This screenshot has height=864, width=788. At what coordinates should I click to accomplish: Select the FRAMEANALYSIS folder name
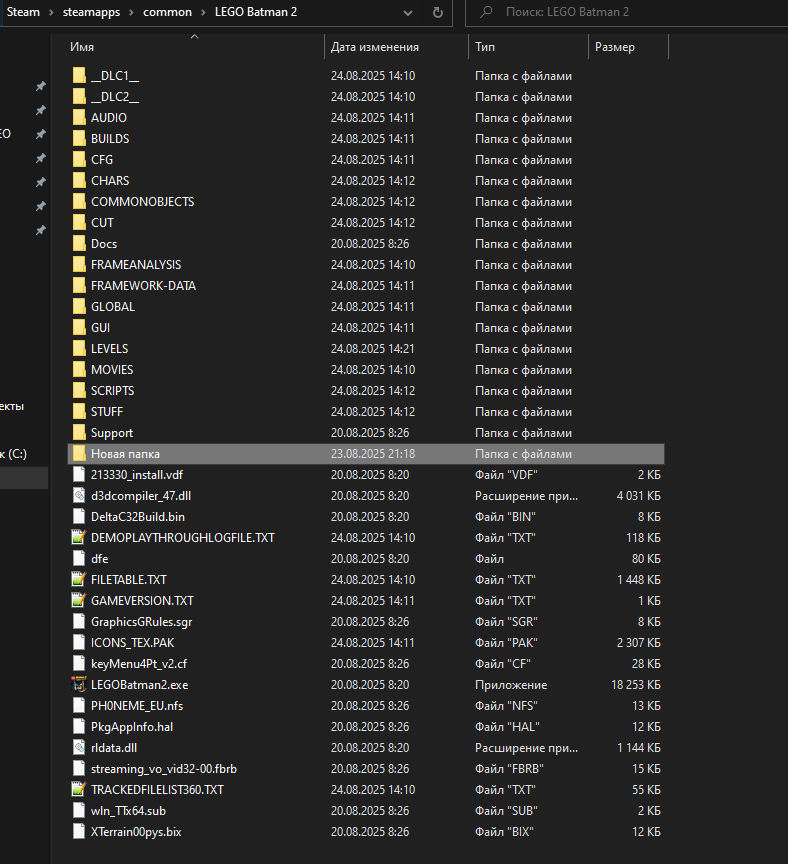[136, 264]
